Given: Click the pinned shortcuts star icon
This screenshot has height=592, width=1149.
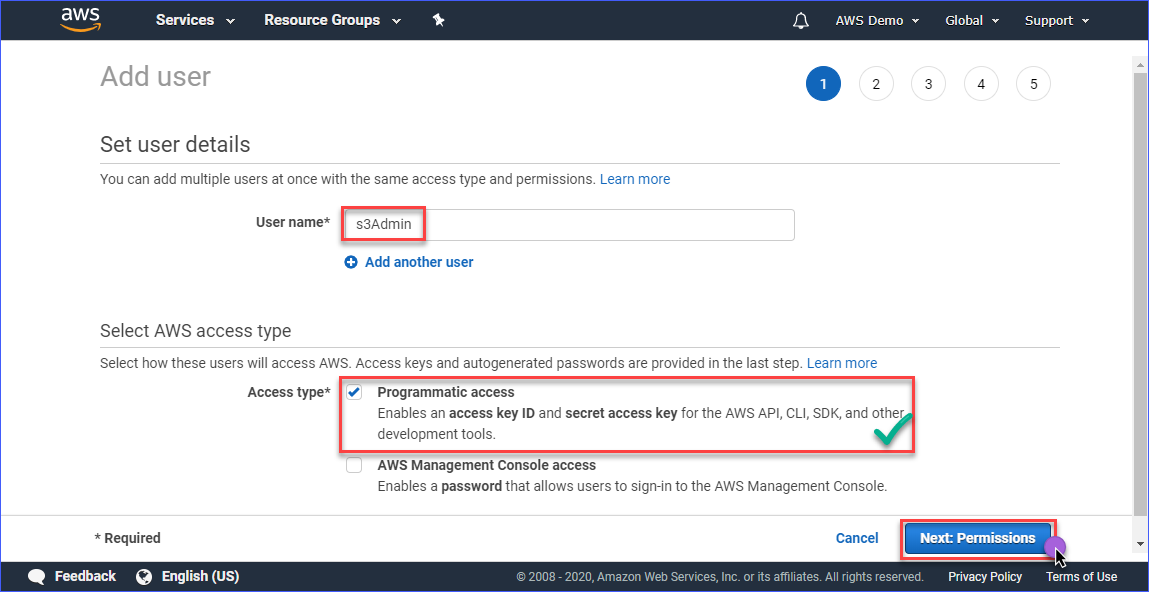Looking at the screenshot, I should 438,20.
